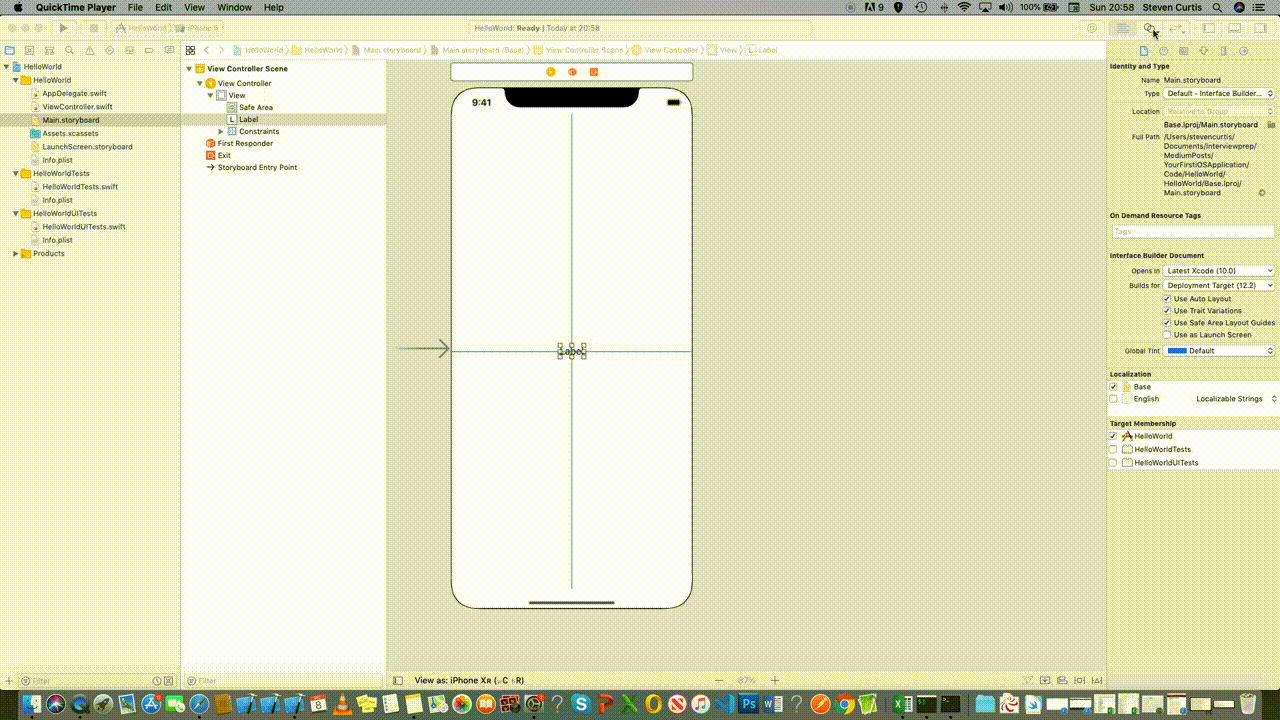Show the Size inspector tab

[x=1224, y=51]
